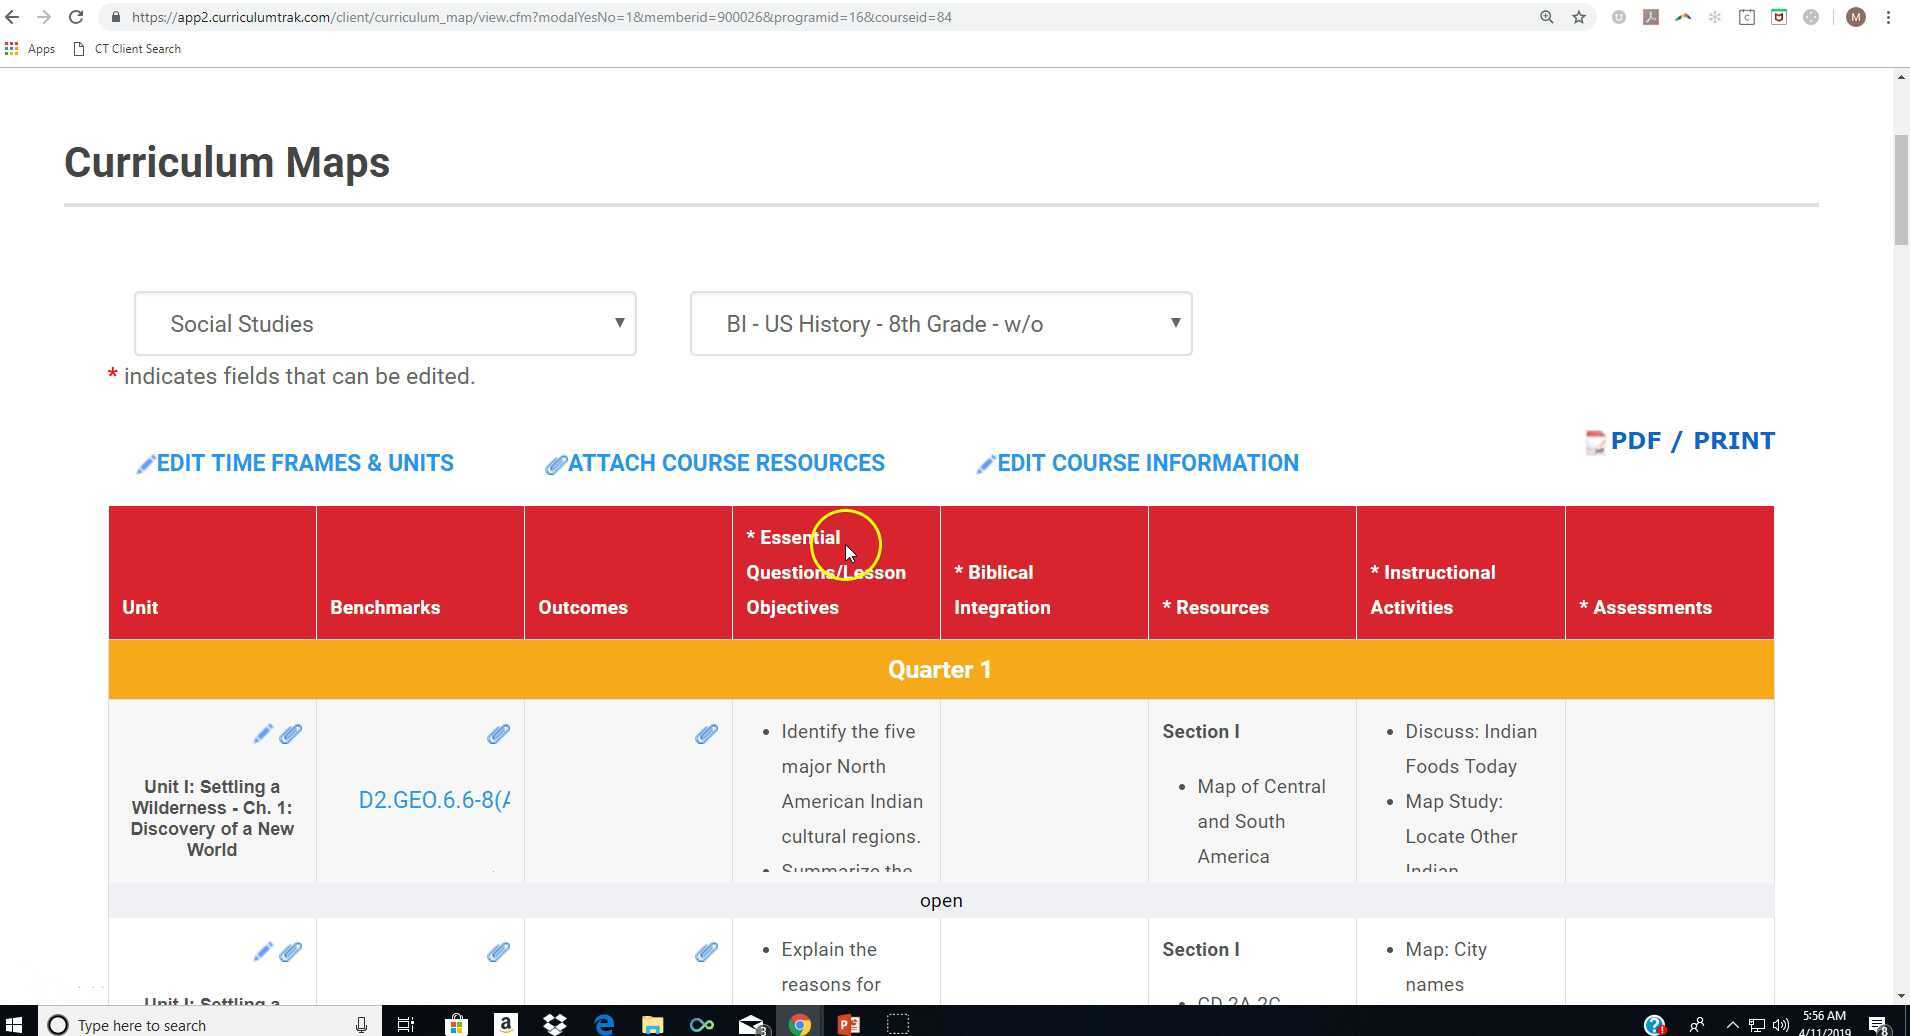
Task: Click the paperclip attach icon in first Unit cell
Action: pyautogui.click(x=291, y=734)
